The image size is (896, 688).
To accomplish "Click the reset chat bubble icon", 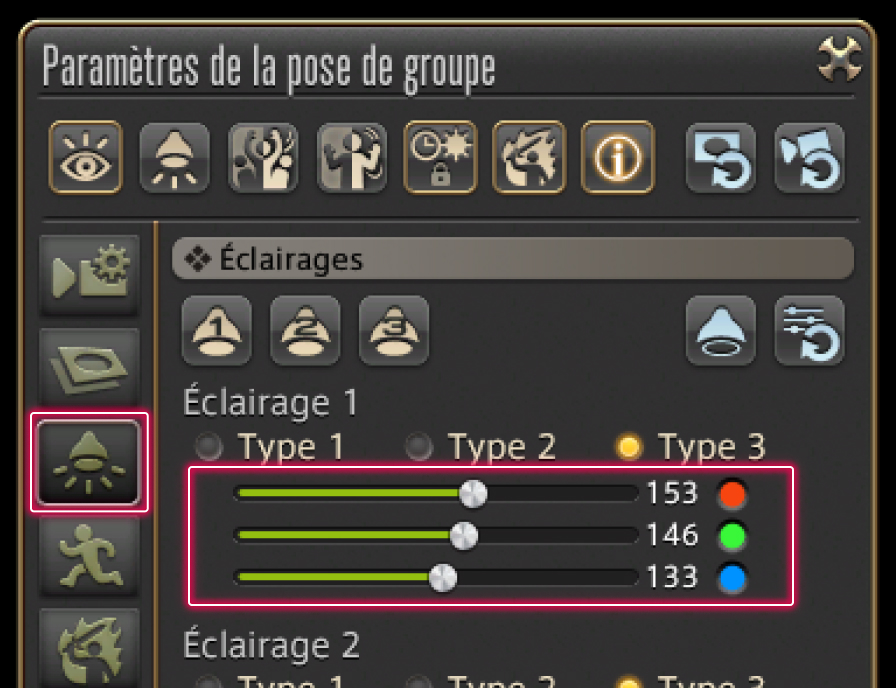I will point(721,157).
